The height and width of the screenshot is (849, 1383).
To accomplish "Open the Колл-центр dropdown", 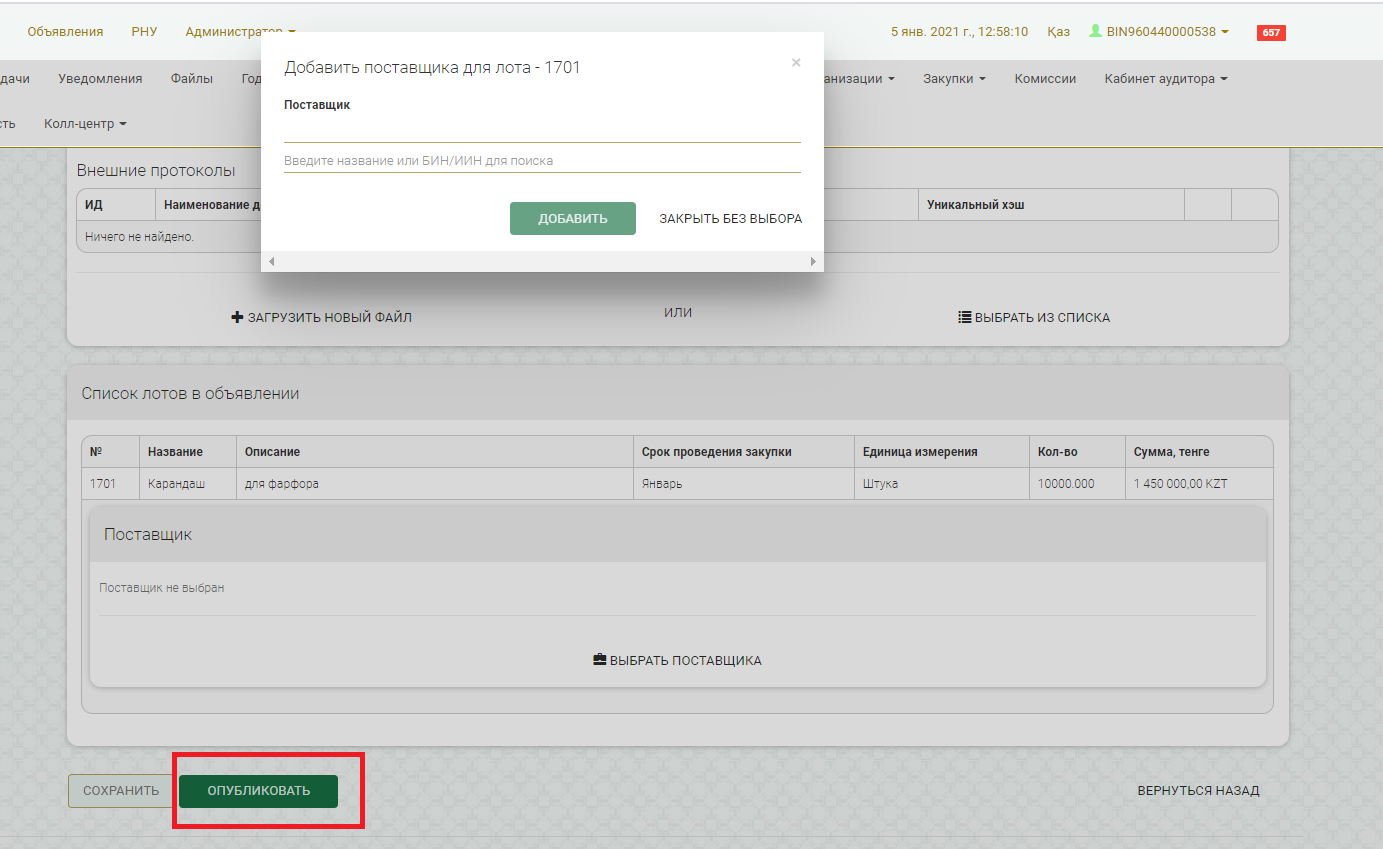I will [x=85, y=124].
